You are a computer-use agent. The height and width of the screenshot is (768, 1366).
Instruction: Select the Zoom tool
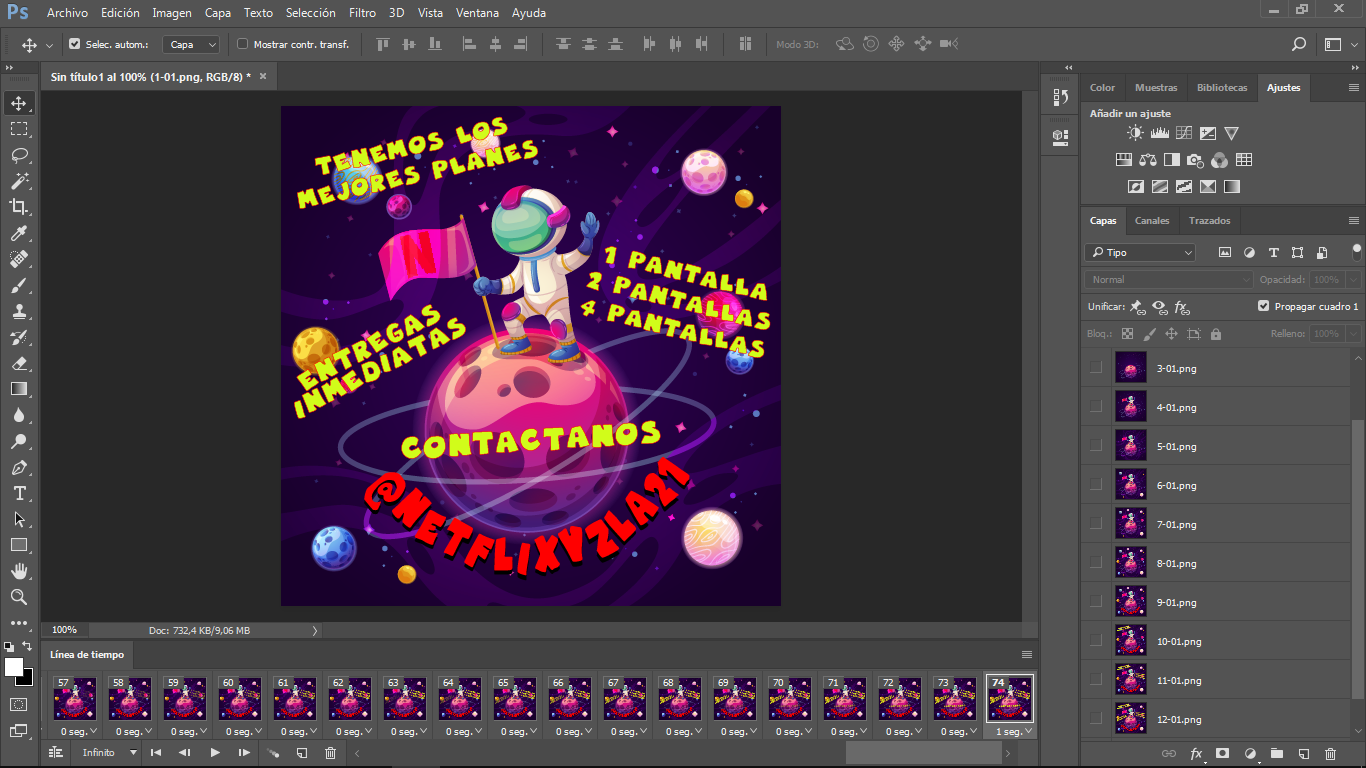[19, 597]
